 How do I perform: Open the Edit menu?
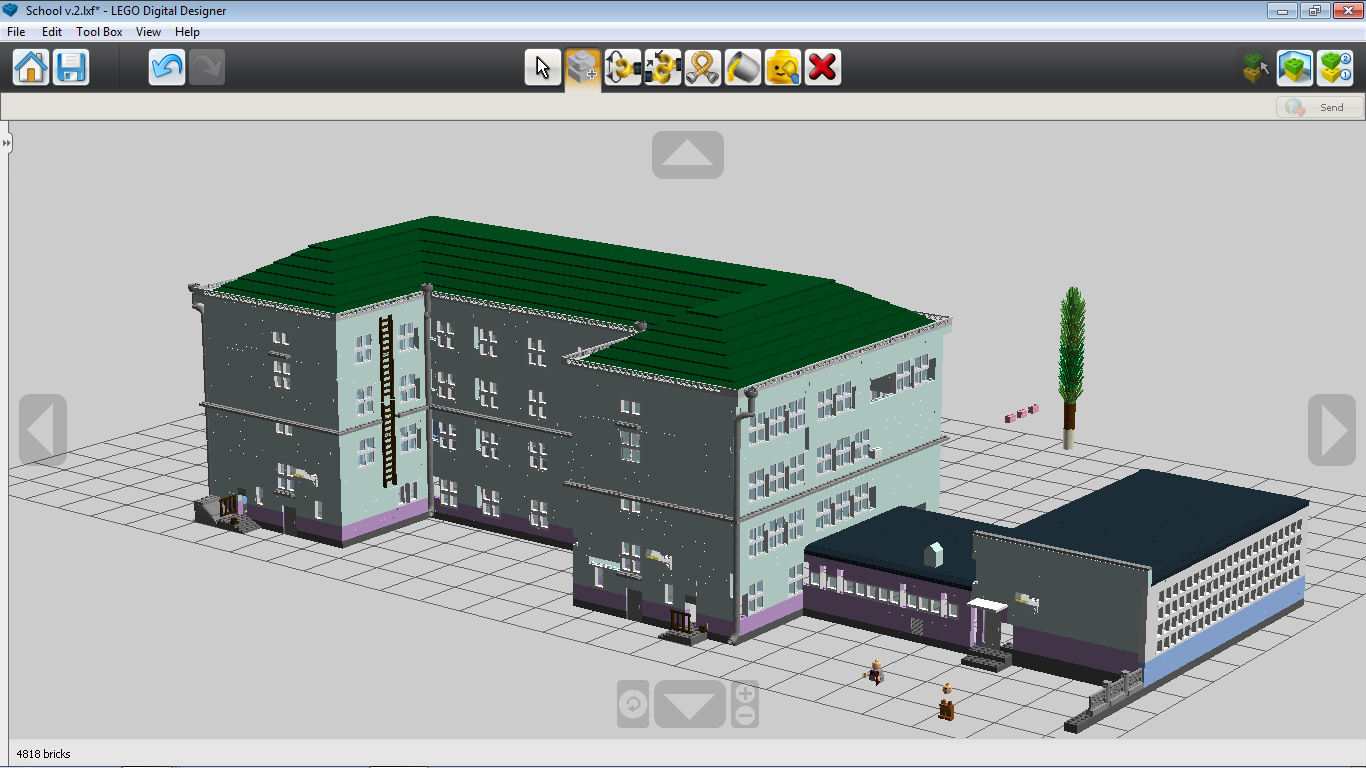pos(52,32)
